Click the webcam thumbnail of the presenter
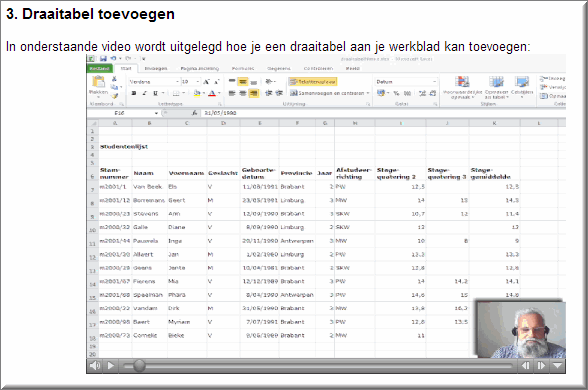 521,330
